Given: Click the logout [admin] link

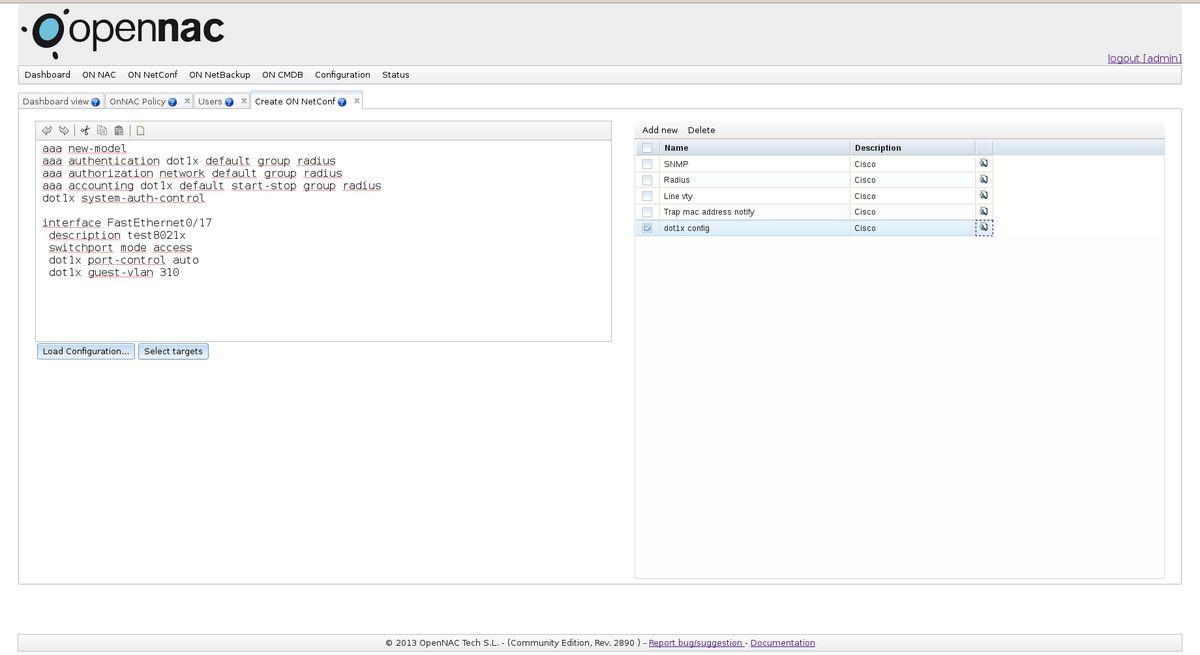Looking at the screenshot, I should pos(1144,59).
